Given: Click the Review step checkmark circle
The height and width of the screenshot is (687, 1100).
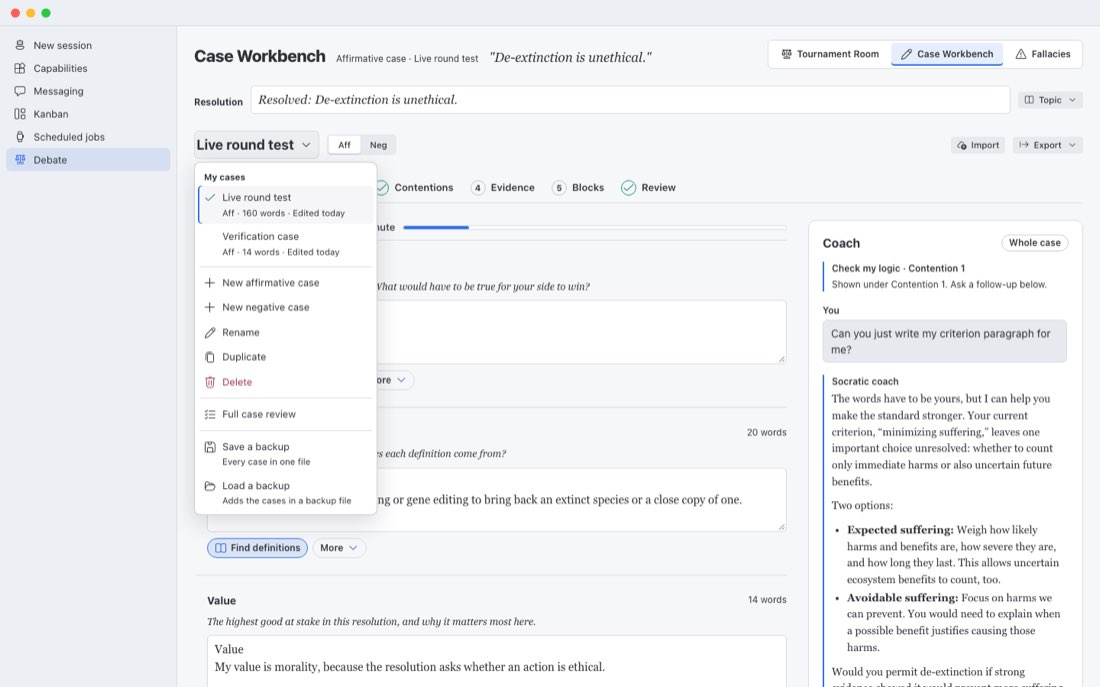Looking at the screenshot, I should pyautogui.click(x=629, y=188).
